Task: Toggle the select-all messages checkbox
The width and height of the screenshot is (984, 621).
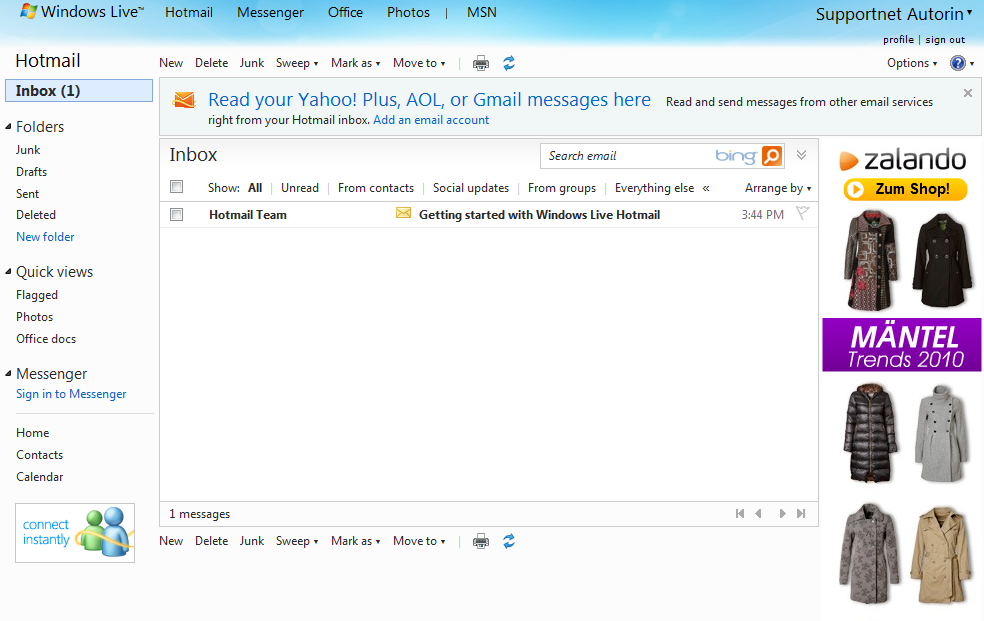Action: pos(177,186)
